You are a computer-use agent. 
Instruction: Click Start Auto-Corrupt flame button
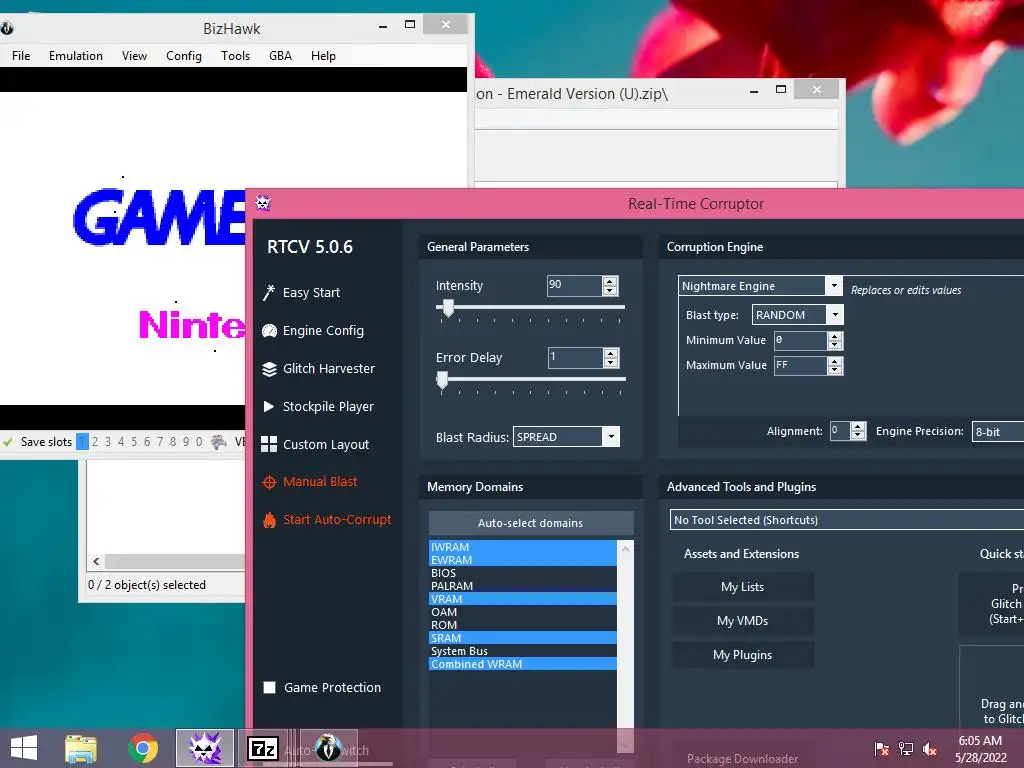327,520
